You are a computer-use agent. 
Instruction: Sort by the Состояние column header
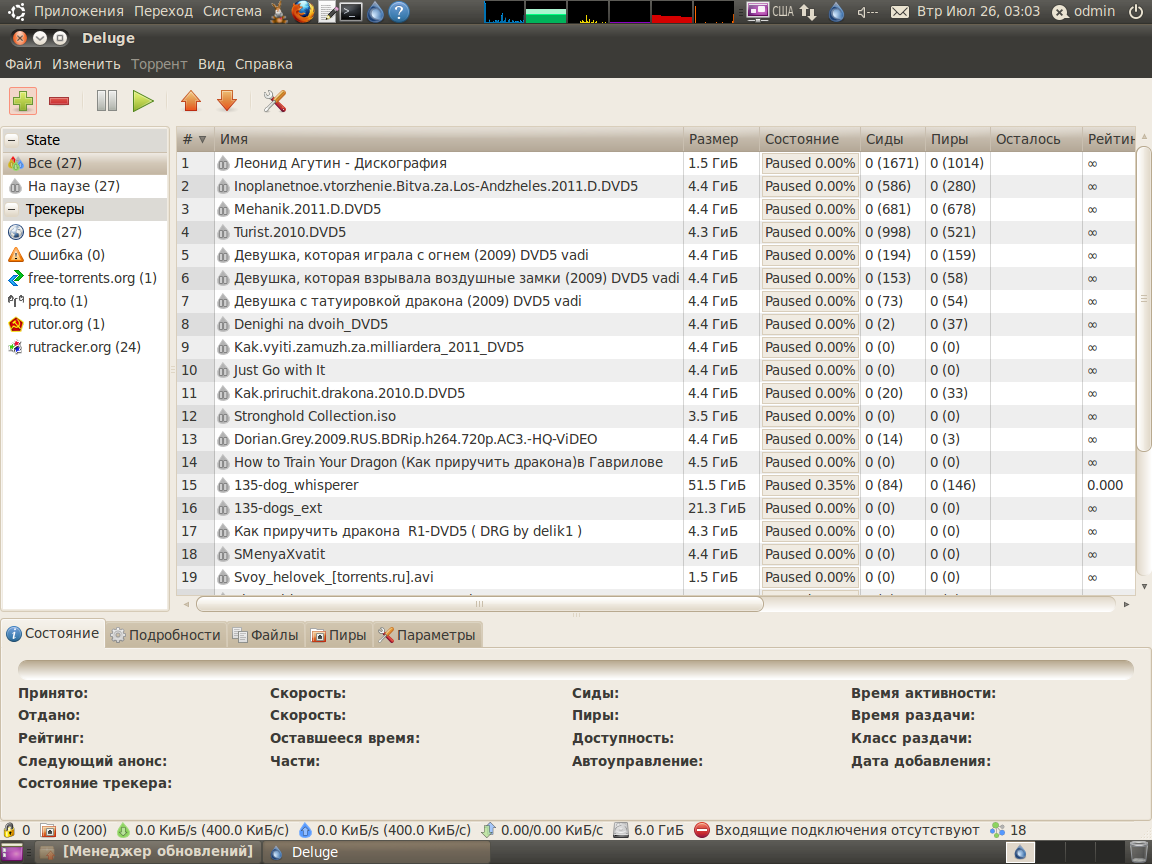tap(810, 139)
